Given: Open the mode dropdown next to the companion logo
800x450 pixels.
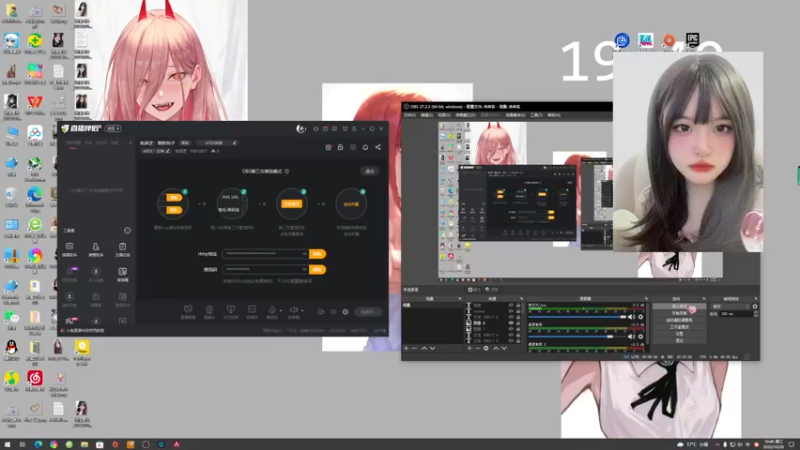Looking at the screenshot, I should pos(113,129).
